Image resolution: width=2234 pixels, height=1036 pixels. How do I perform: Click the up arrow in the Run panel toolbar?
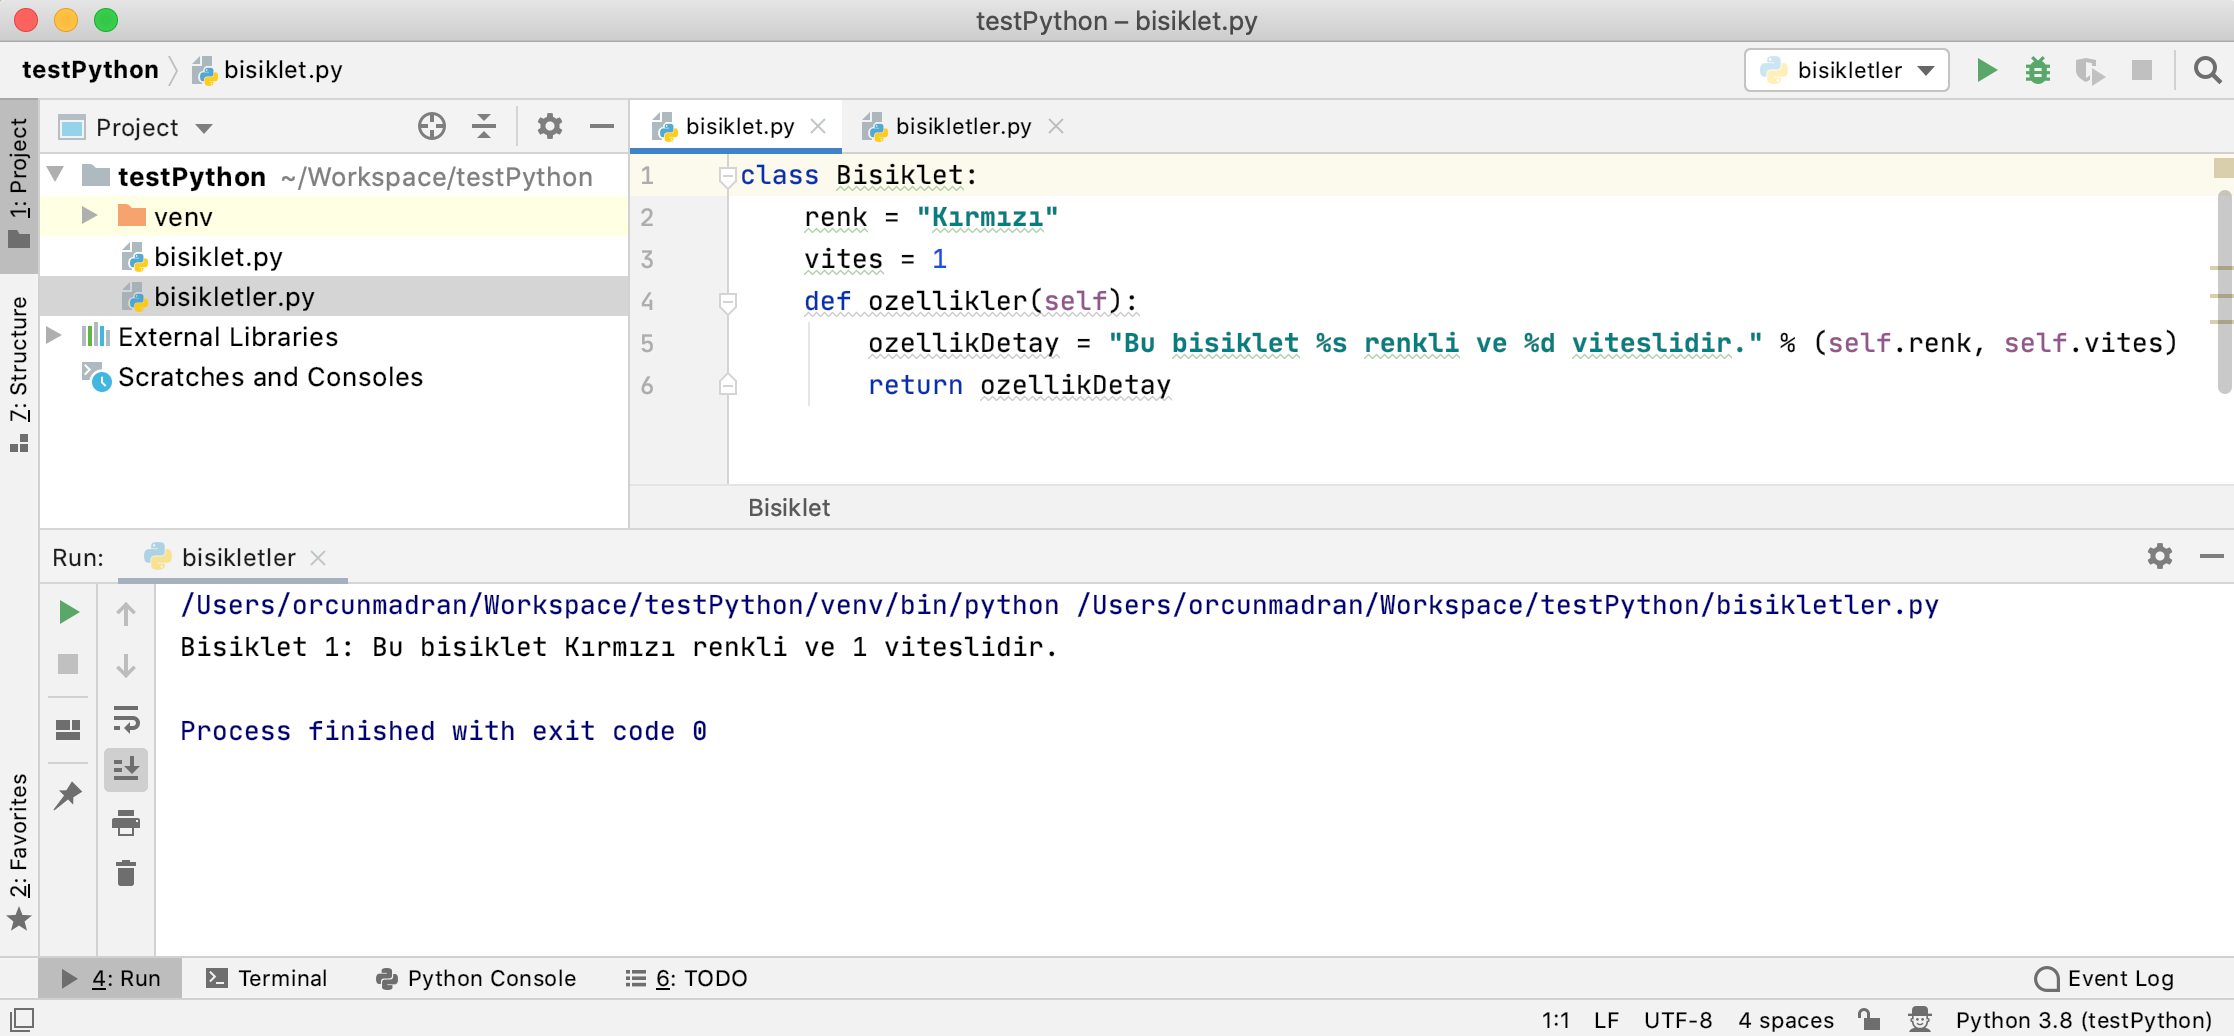[126, 613]
